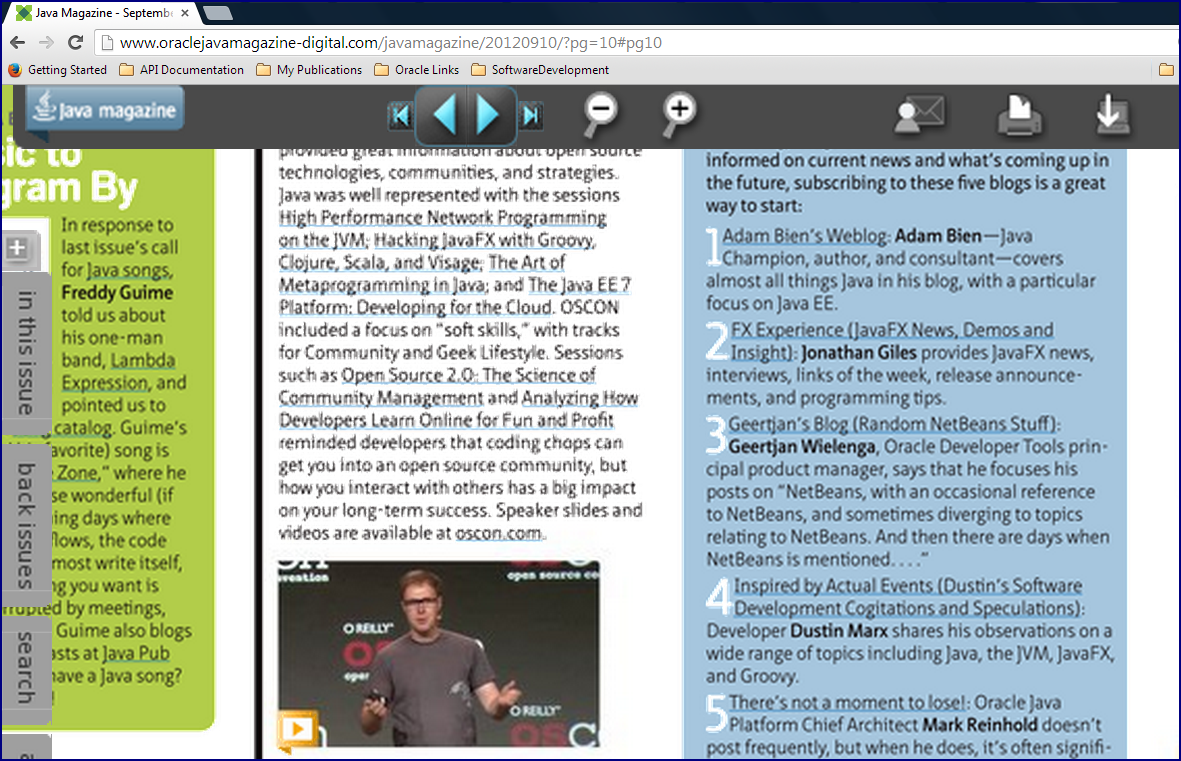Zoom out using the minus magnifier
The width and height of the screenshot is (1181, 761).
(x=600, y=115)
